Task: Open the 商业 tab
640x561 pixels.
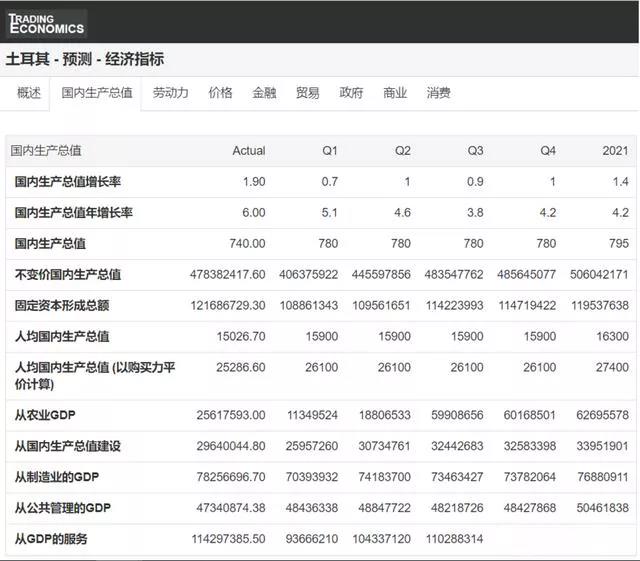Action: 395,93
